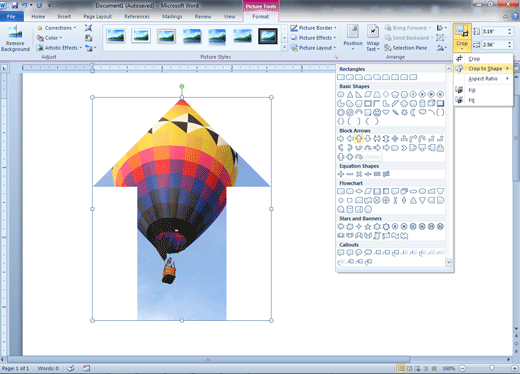
Task: Click the Crop button in the ribbon
Action: 462,38
